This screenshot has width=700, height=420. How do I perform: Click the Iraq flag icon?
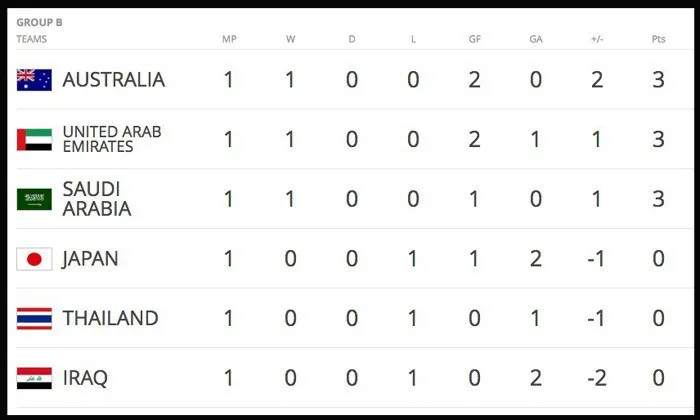[34, 379]
